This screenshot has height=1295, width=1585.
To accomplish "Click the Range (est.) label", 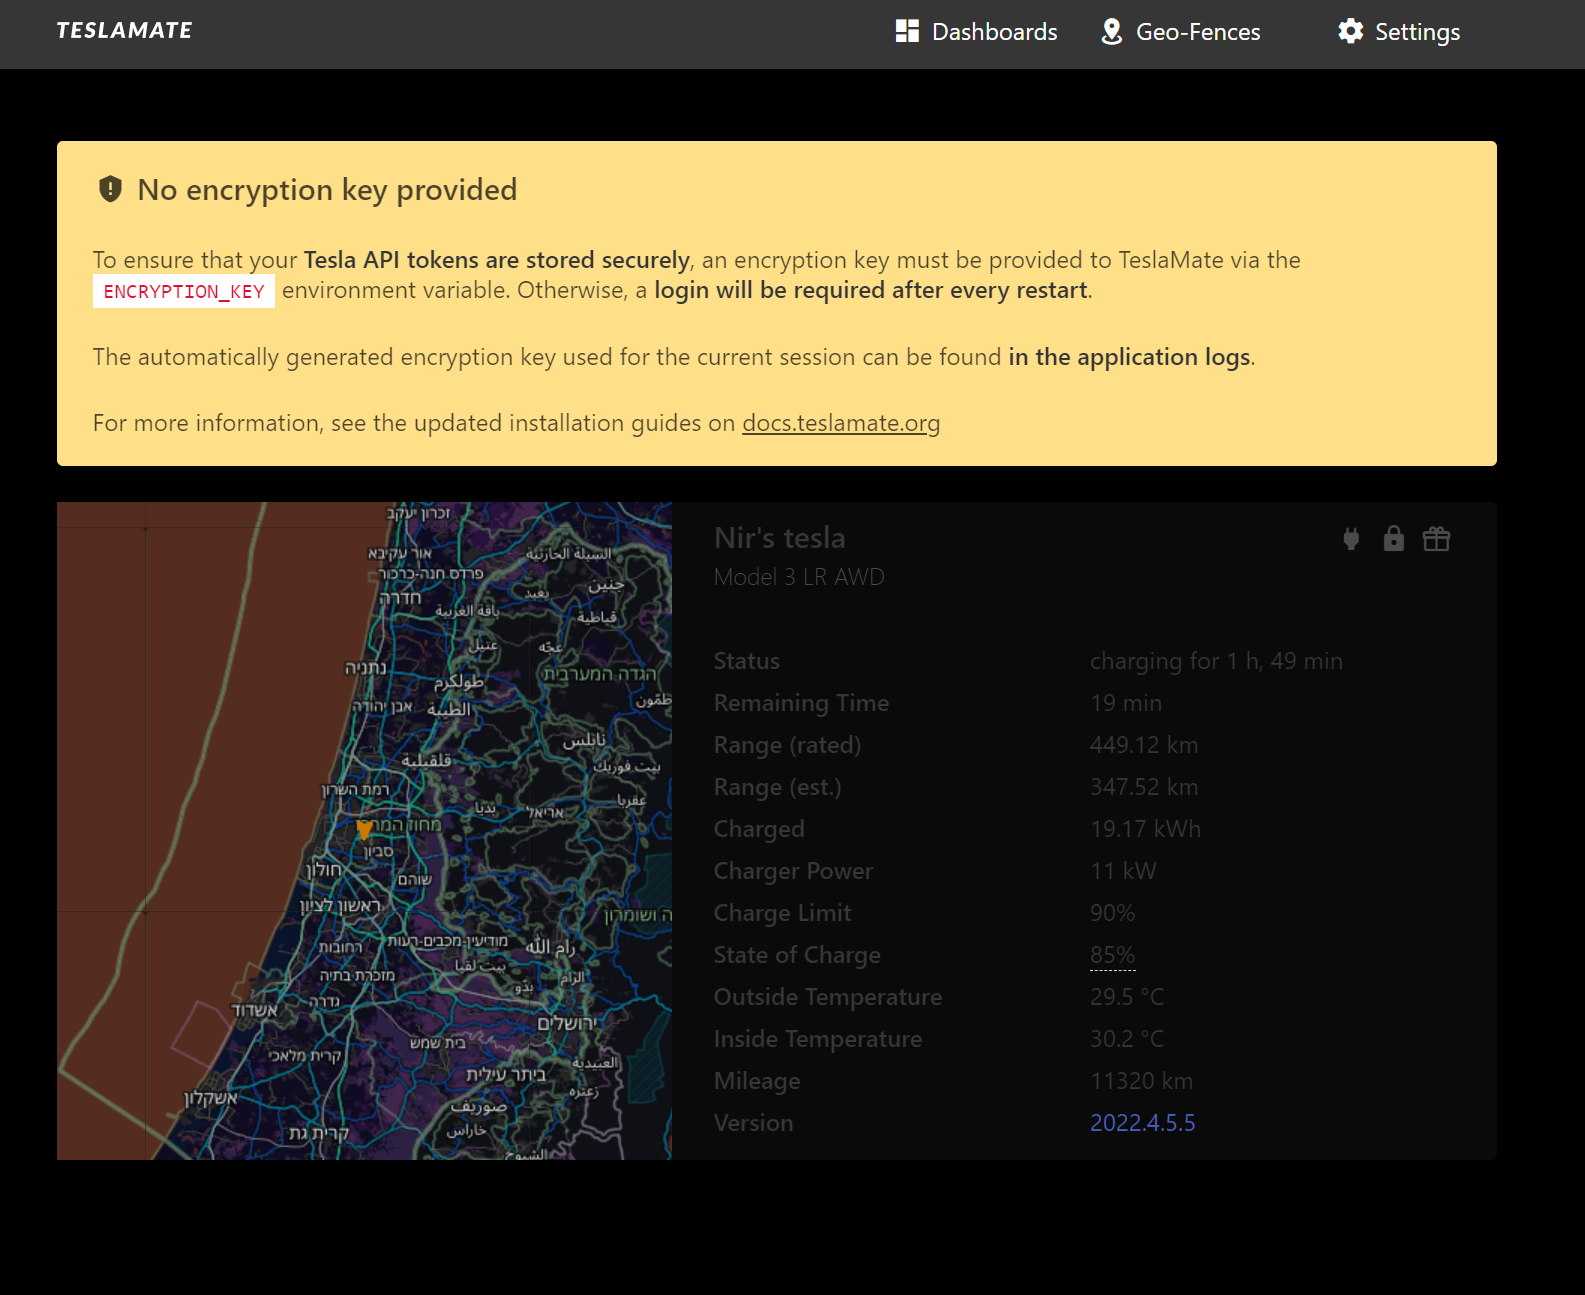I will point(778,787).
